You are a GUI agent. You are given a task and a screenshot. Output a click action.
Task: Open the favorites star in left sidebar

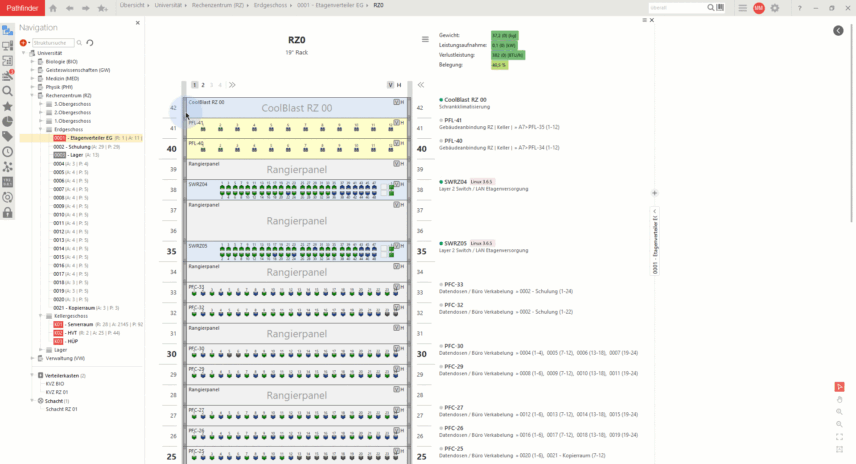point(8,105)
